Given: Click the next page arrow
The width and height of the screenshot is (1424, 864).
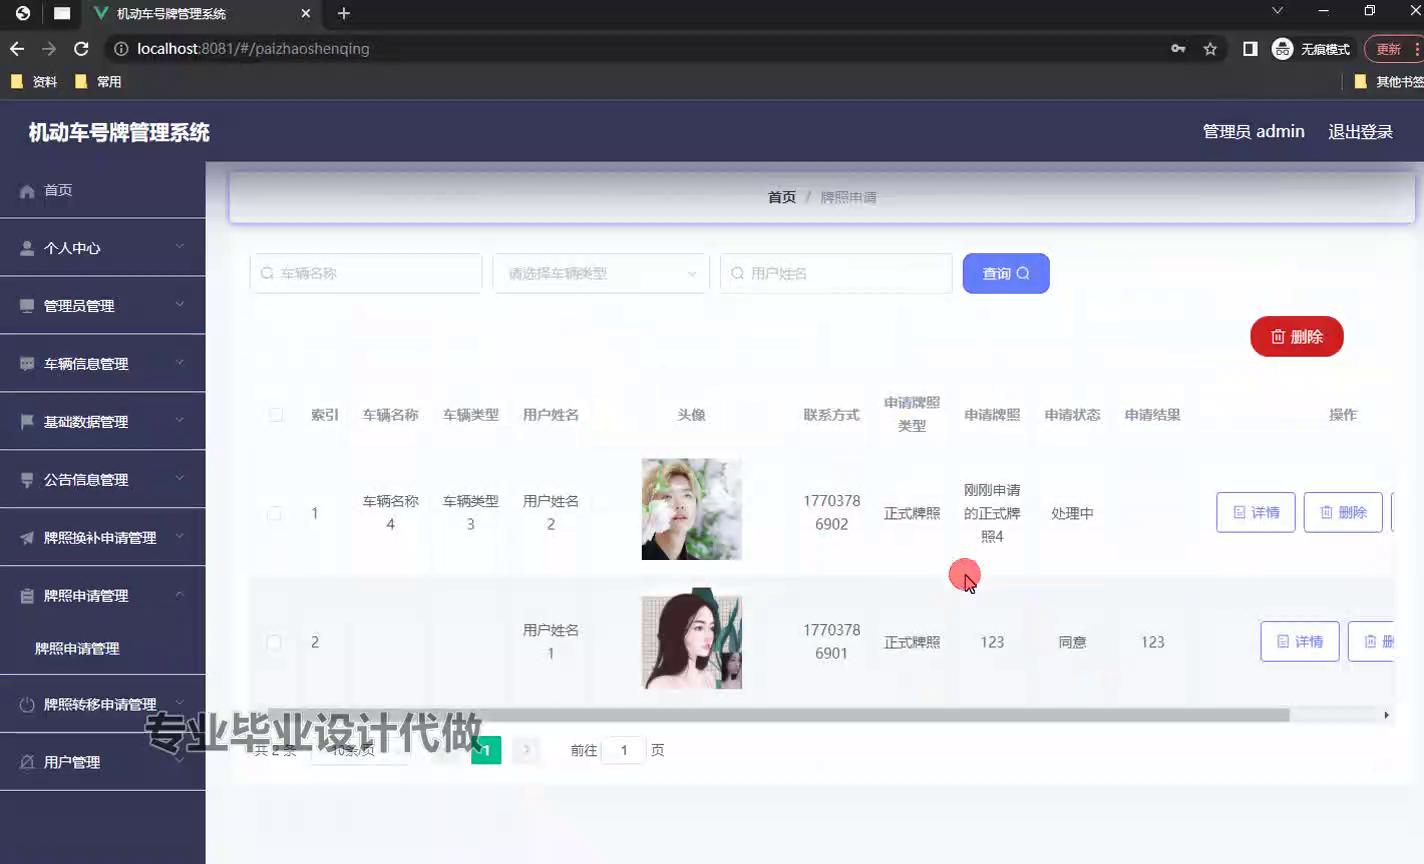Looking at the screenshot, I should [526, 750].
